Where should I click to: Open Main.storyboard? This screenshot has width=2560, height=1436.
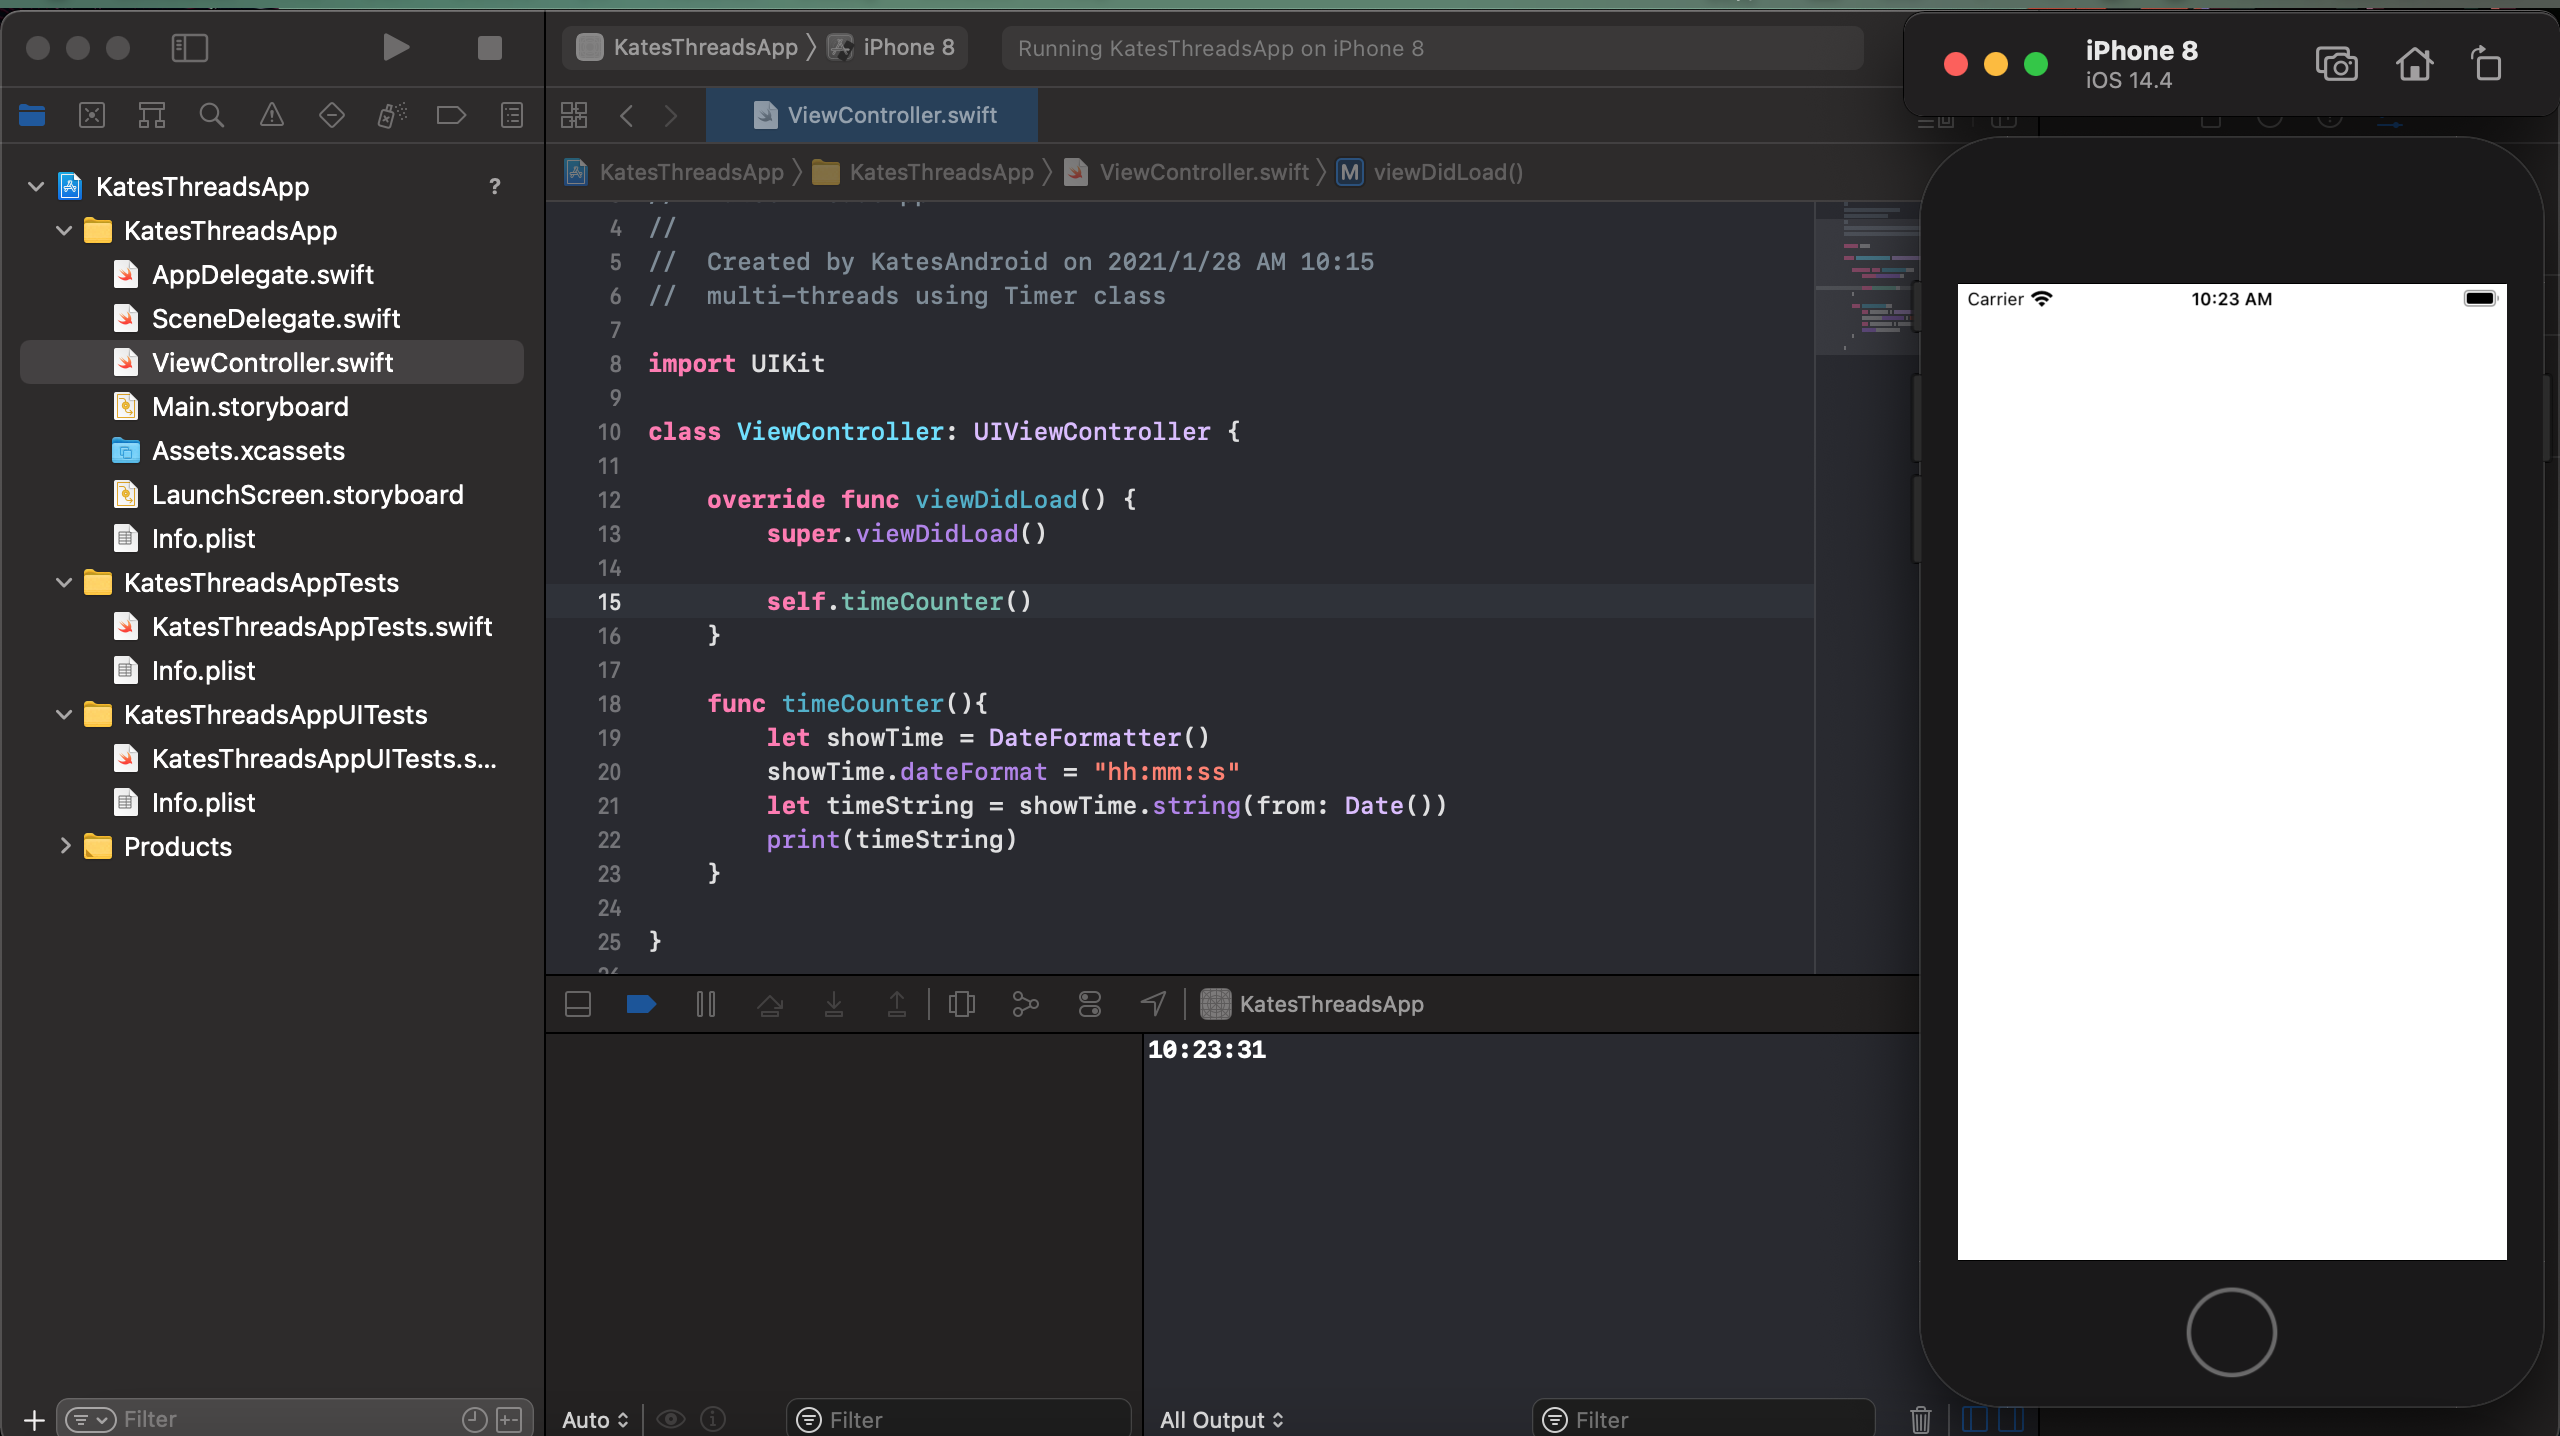(250, 406)
